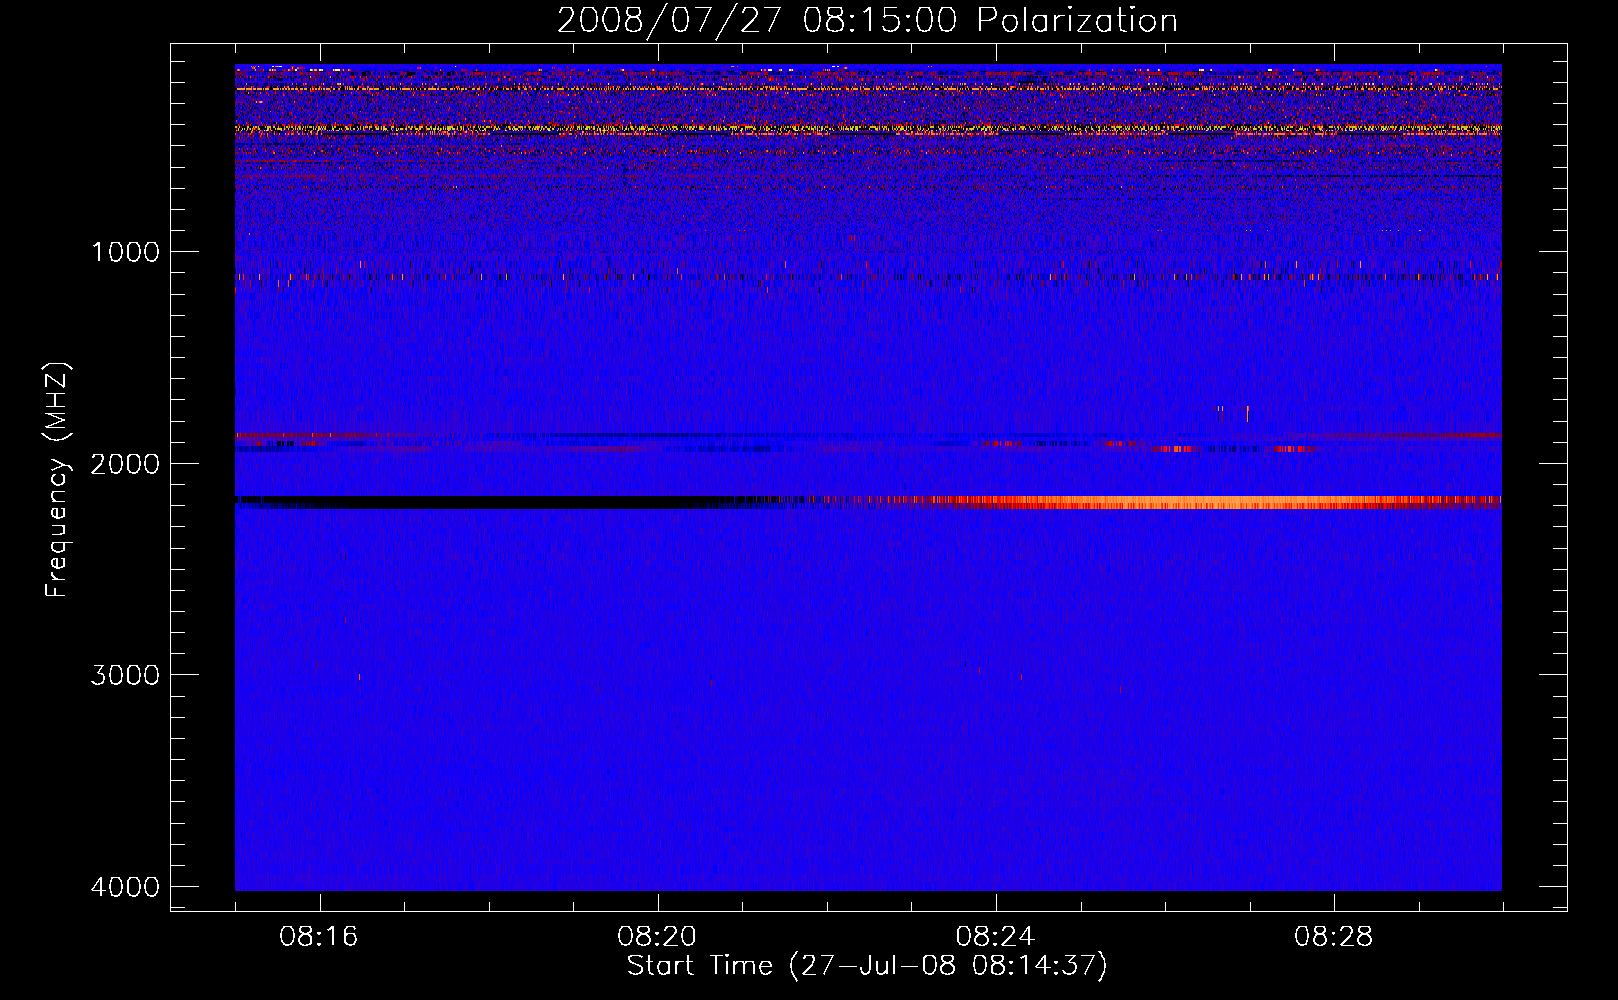This screenshot has width=1618, height=1000.
Task: Click the 08:28 time tick label
Action: pos(1333,937)
